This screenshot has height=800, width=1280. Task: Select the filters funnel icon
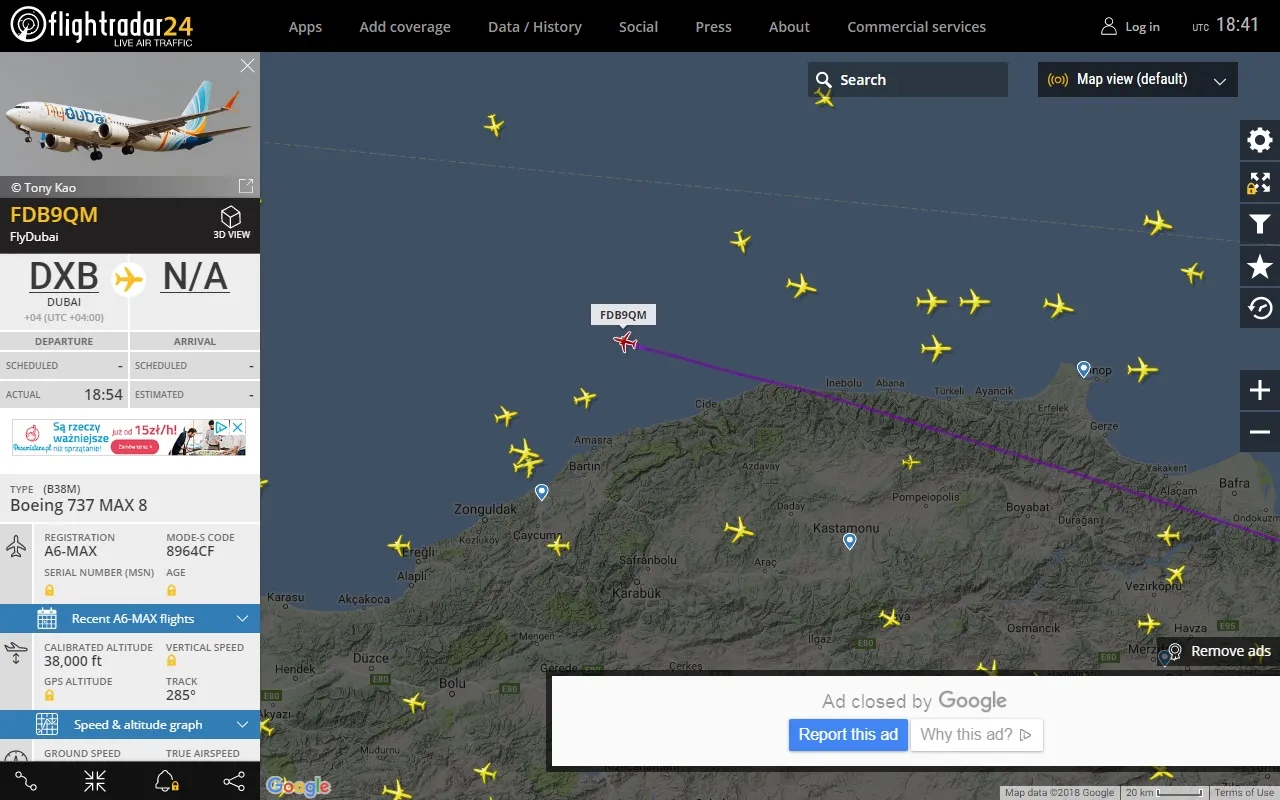tap(1258, 224)
